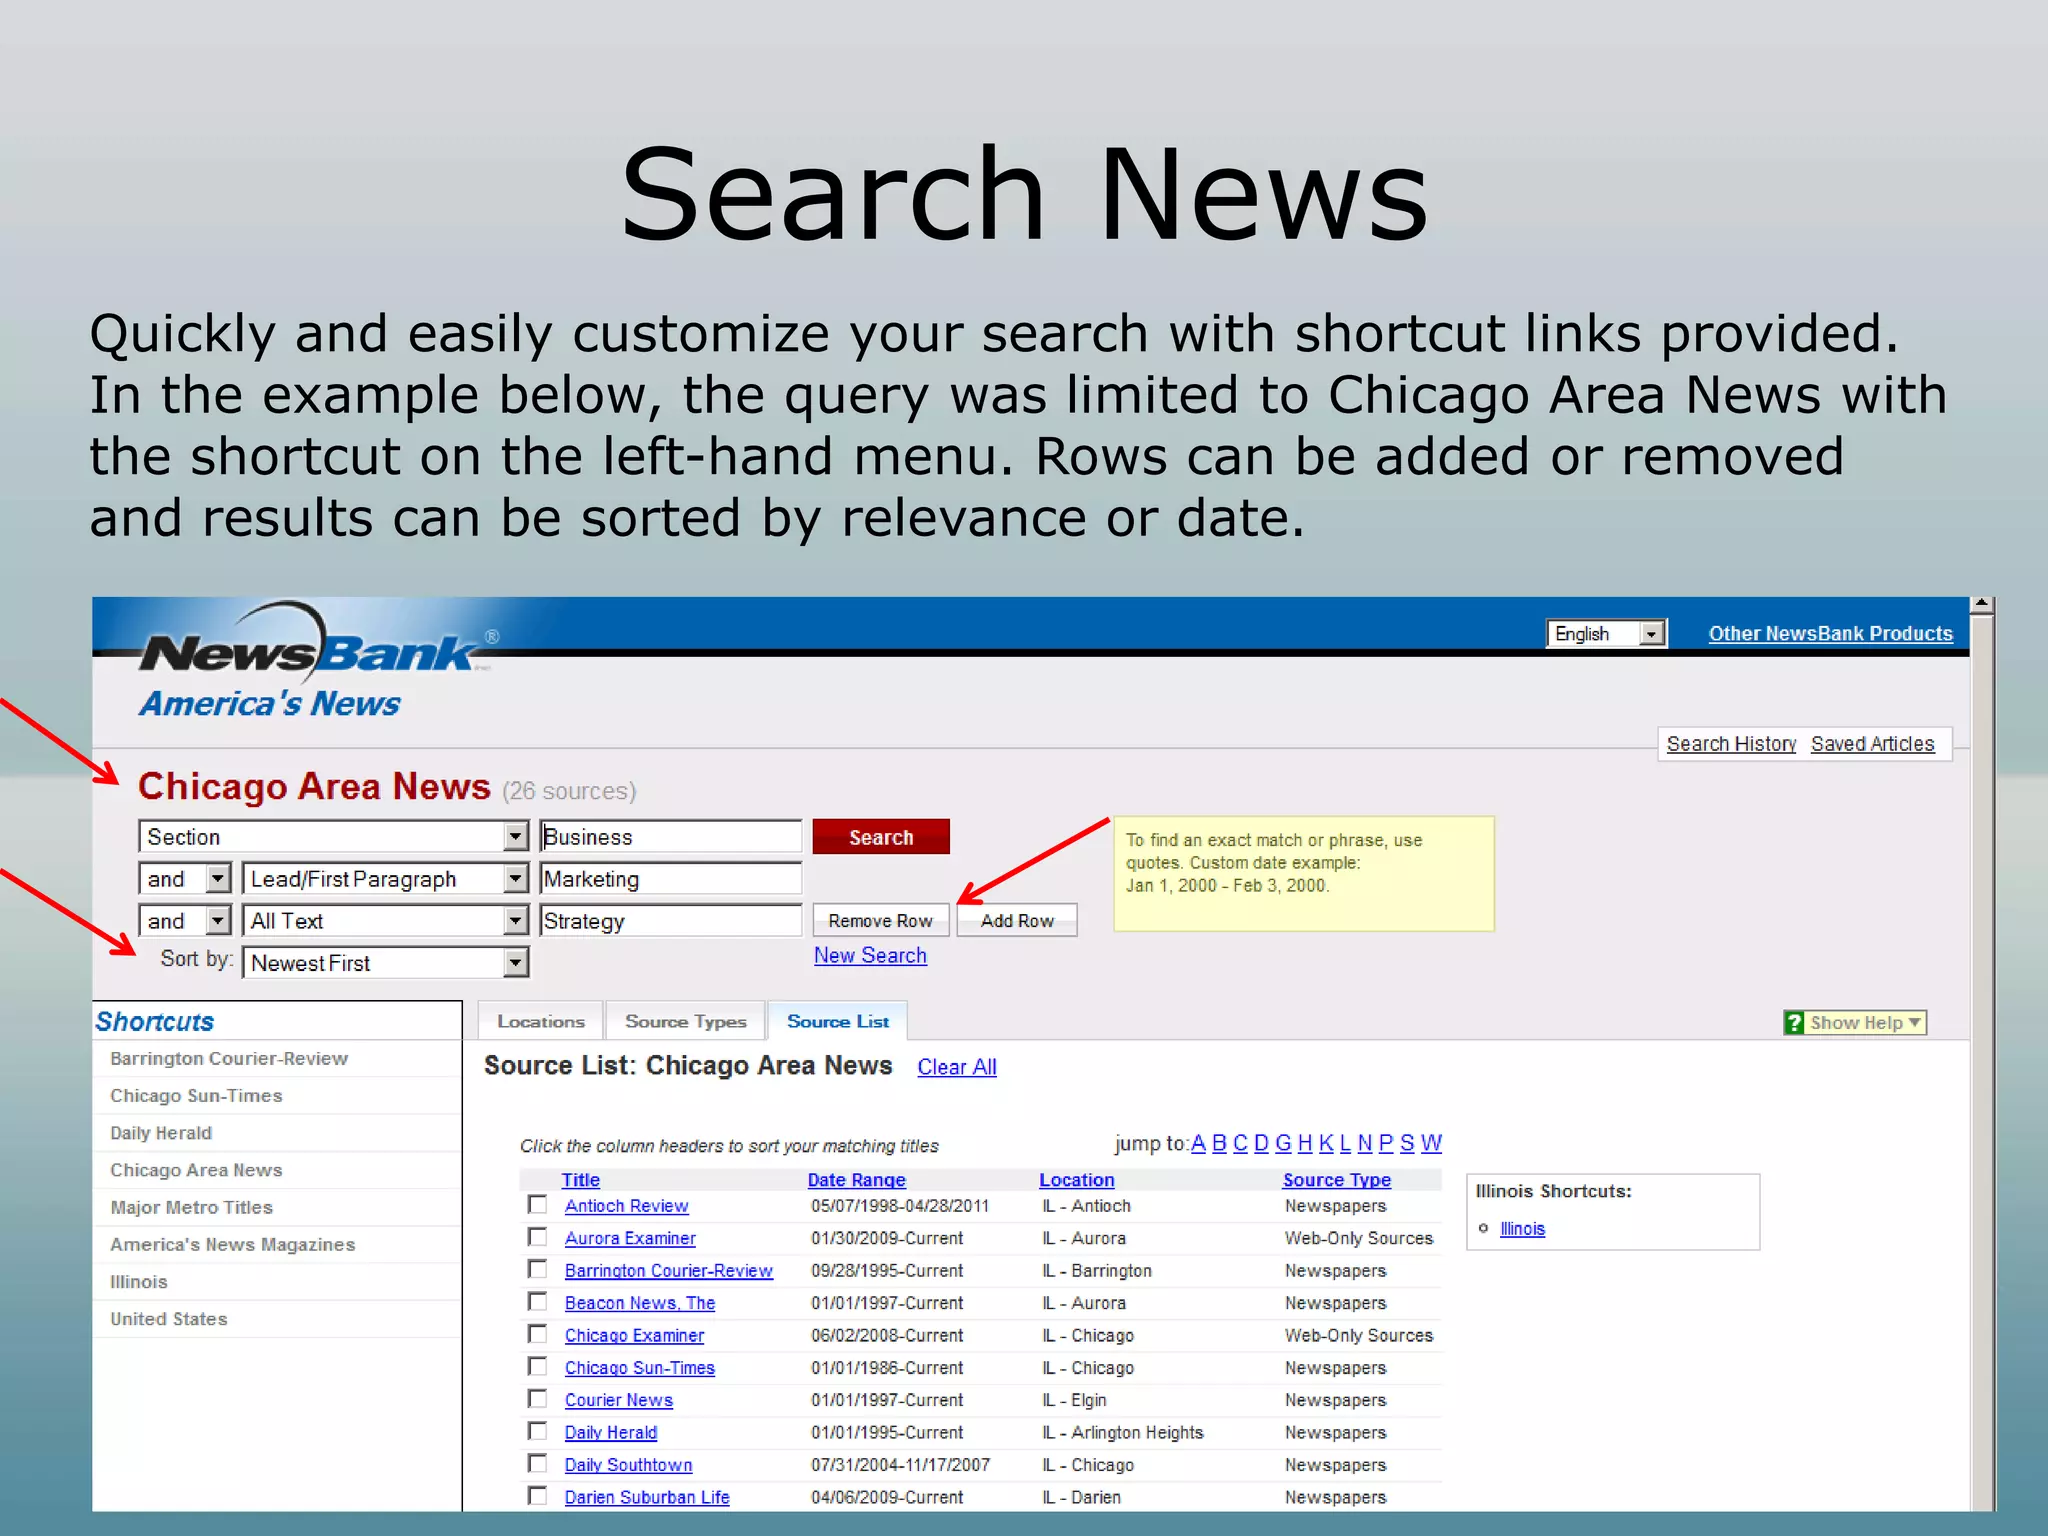Click the Strategy search text field

coord(671,920)
